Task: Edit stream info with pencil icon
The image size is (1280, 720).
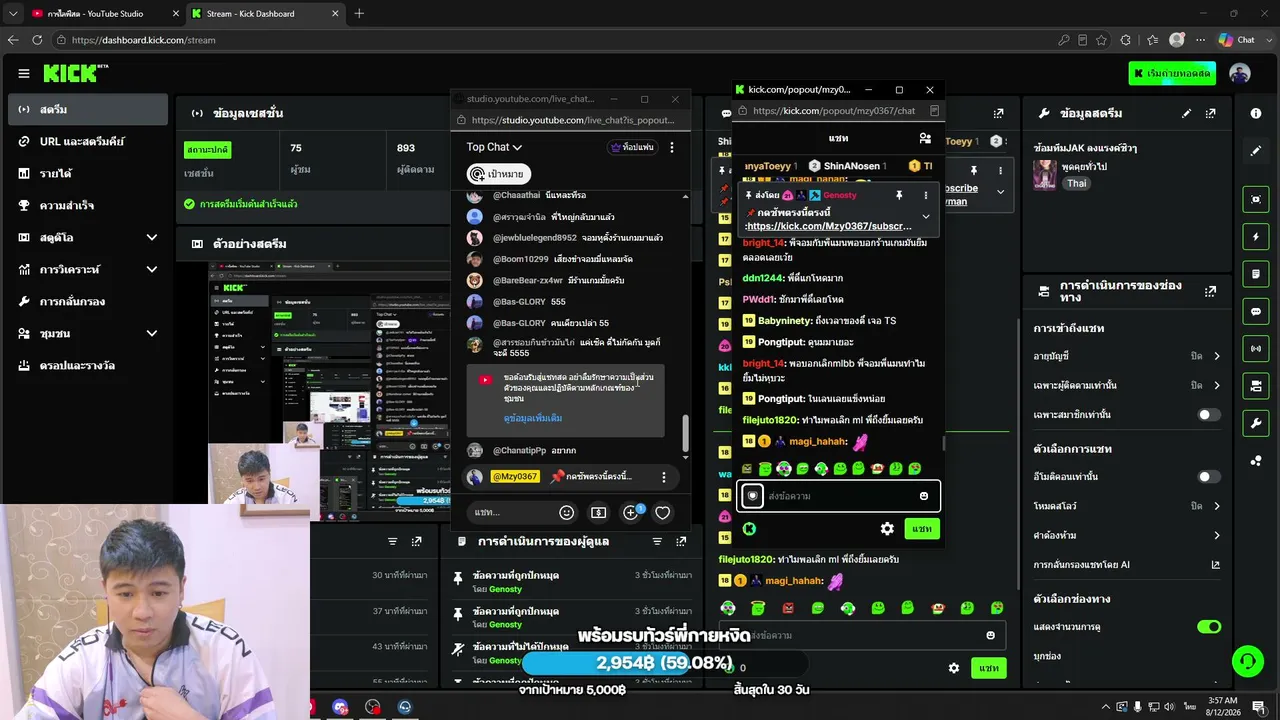Action: click(1187, 113)
